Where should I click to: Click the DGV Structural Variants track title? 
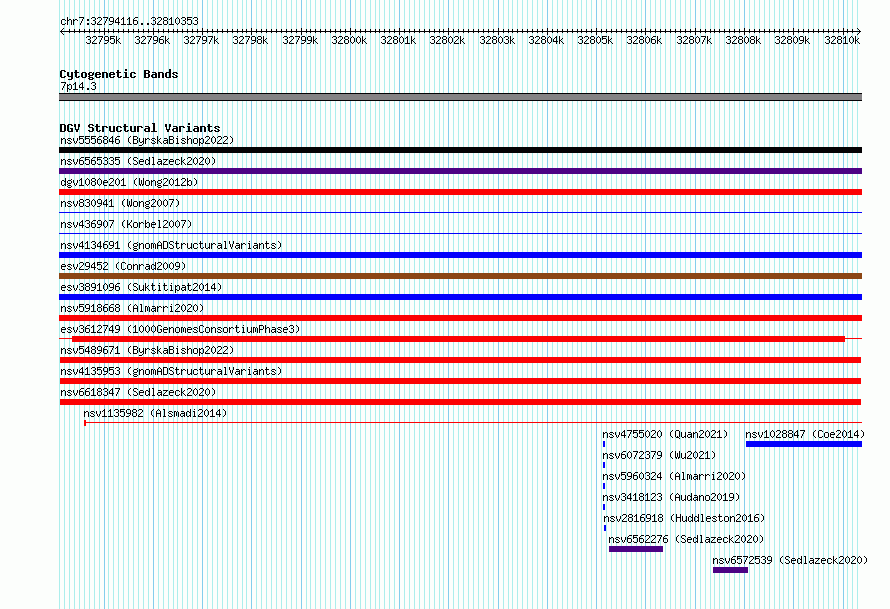coord(140,128)
